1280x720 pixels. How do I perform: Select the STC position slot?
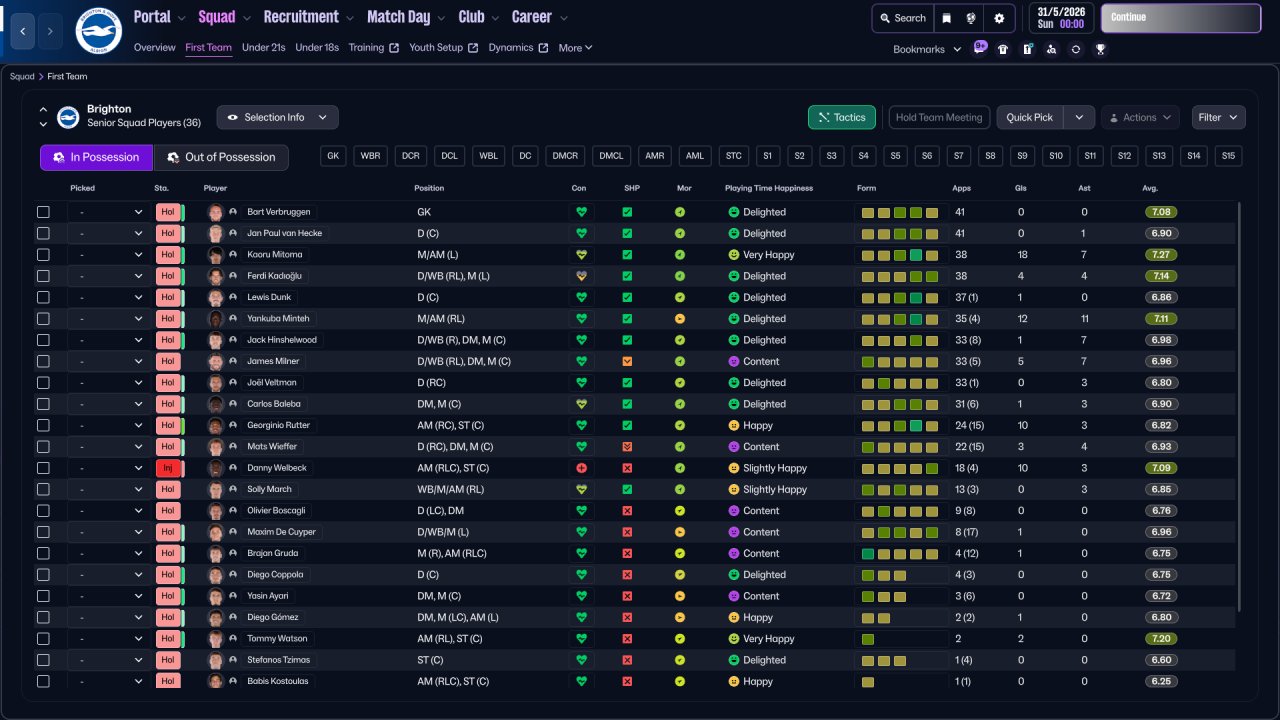[734, 156]
